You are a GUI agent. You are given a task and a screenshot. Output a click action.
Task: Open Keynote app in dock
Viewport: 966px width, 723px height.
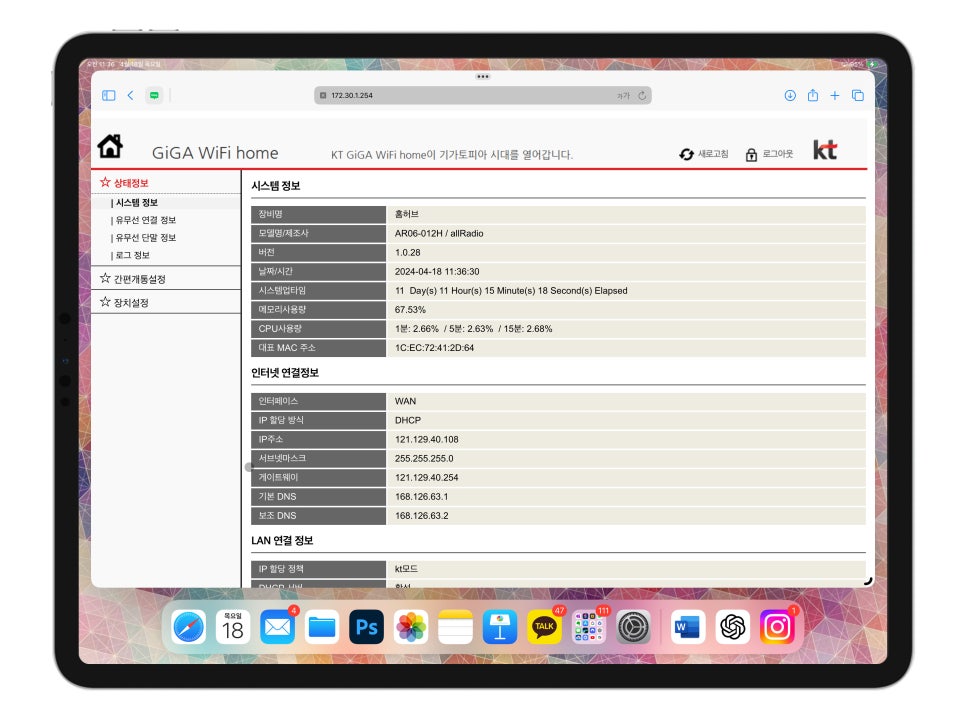pos(500,628)
